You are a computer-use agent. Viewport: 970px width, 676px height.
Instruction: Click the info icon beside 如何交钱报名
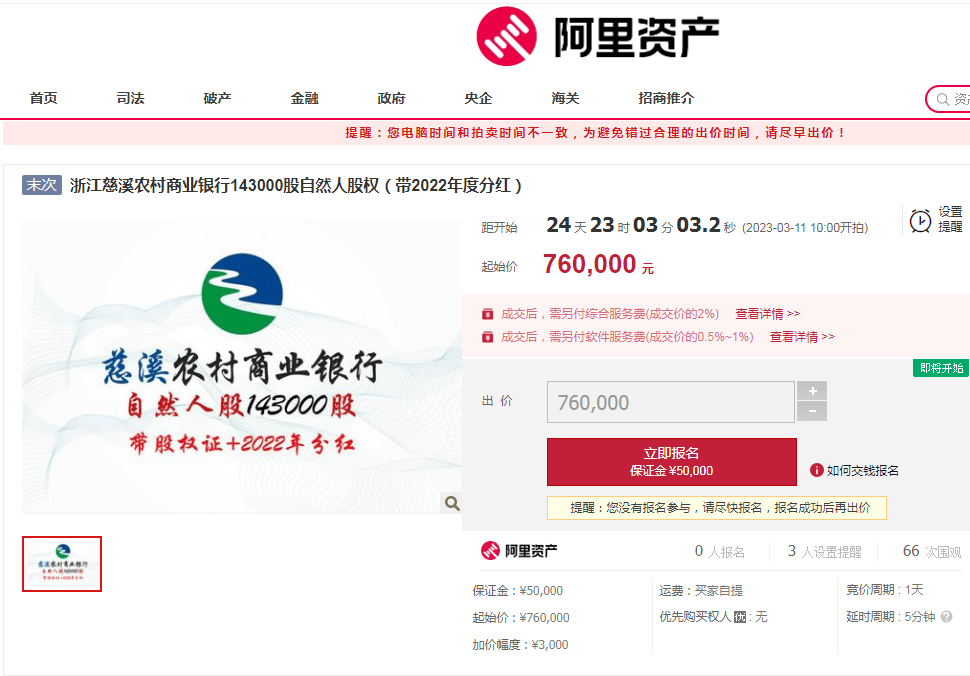click(x=817, y=471)
